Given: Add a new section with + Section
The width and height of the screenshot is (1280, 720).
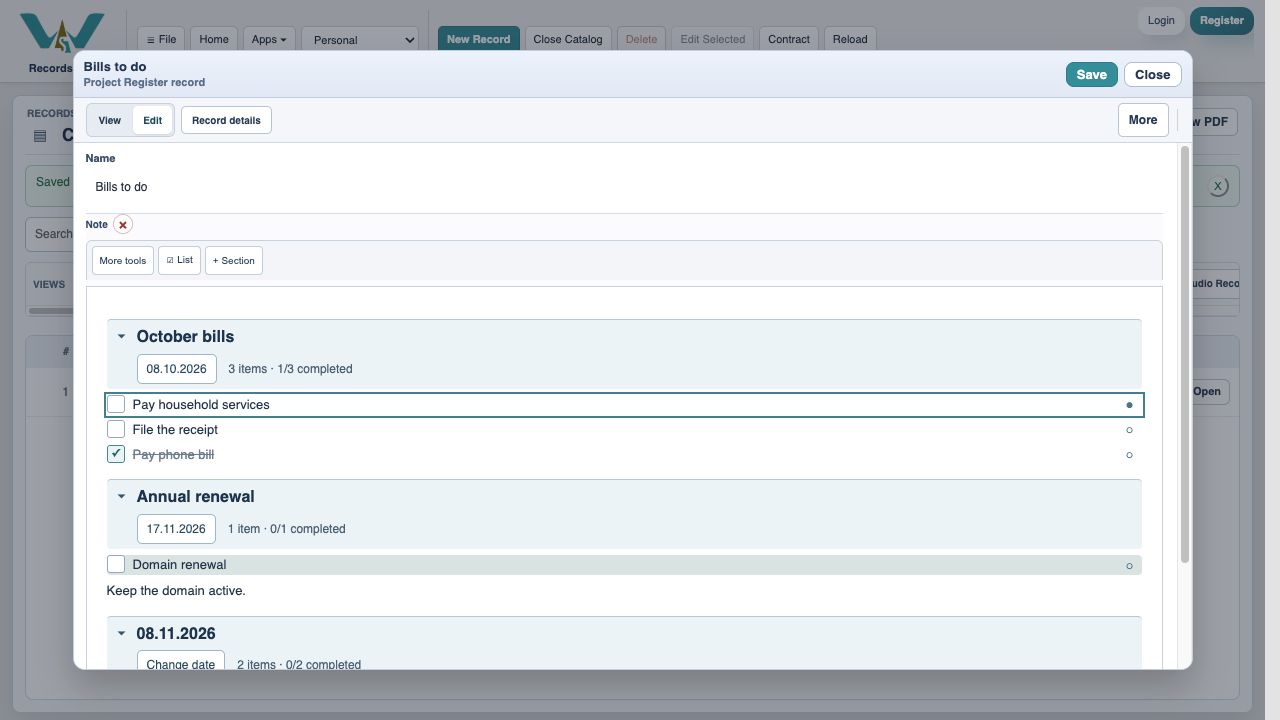Looking at the screenshot, I should click(x=234, y=260).
